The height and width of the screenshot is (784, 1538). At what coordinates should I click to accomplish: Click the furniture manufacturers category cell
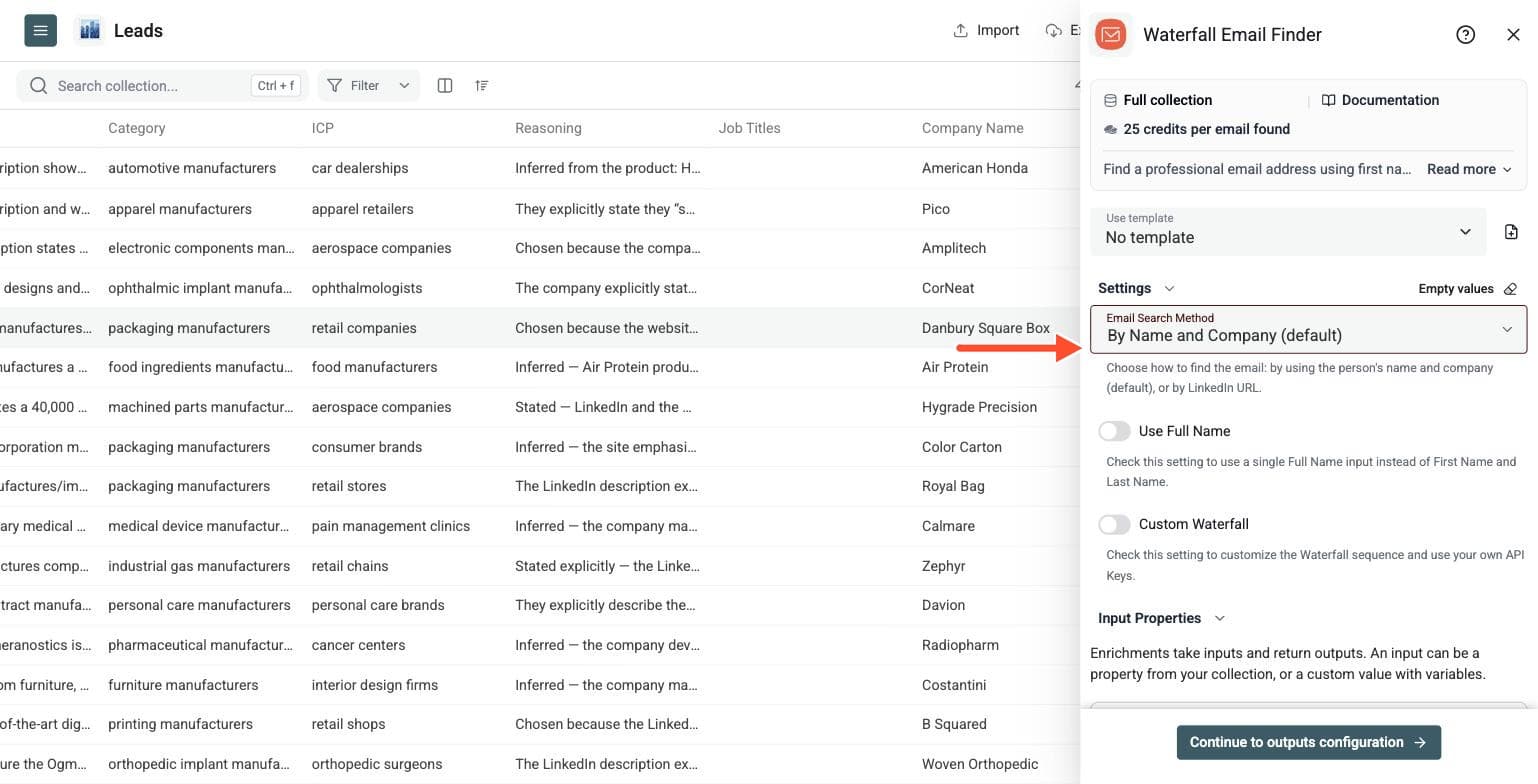(x=183, y=685)
